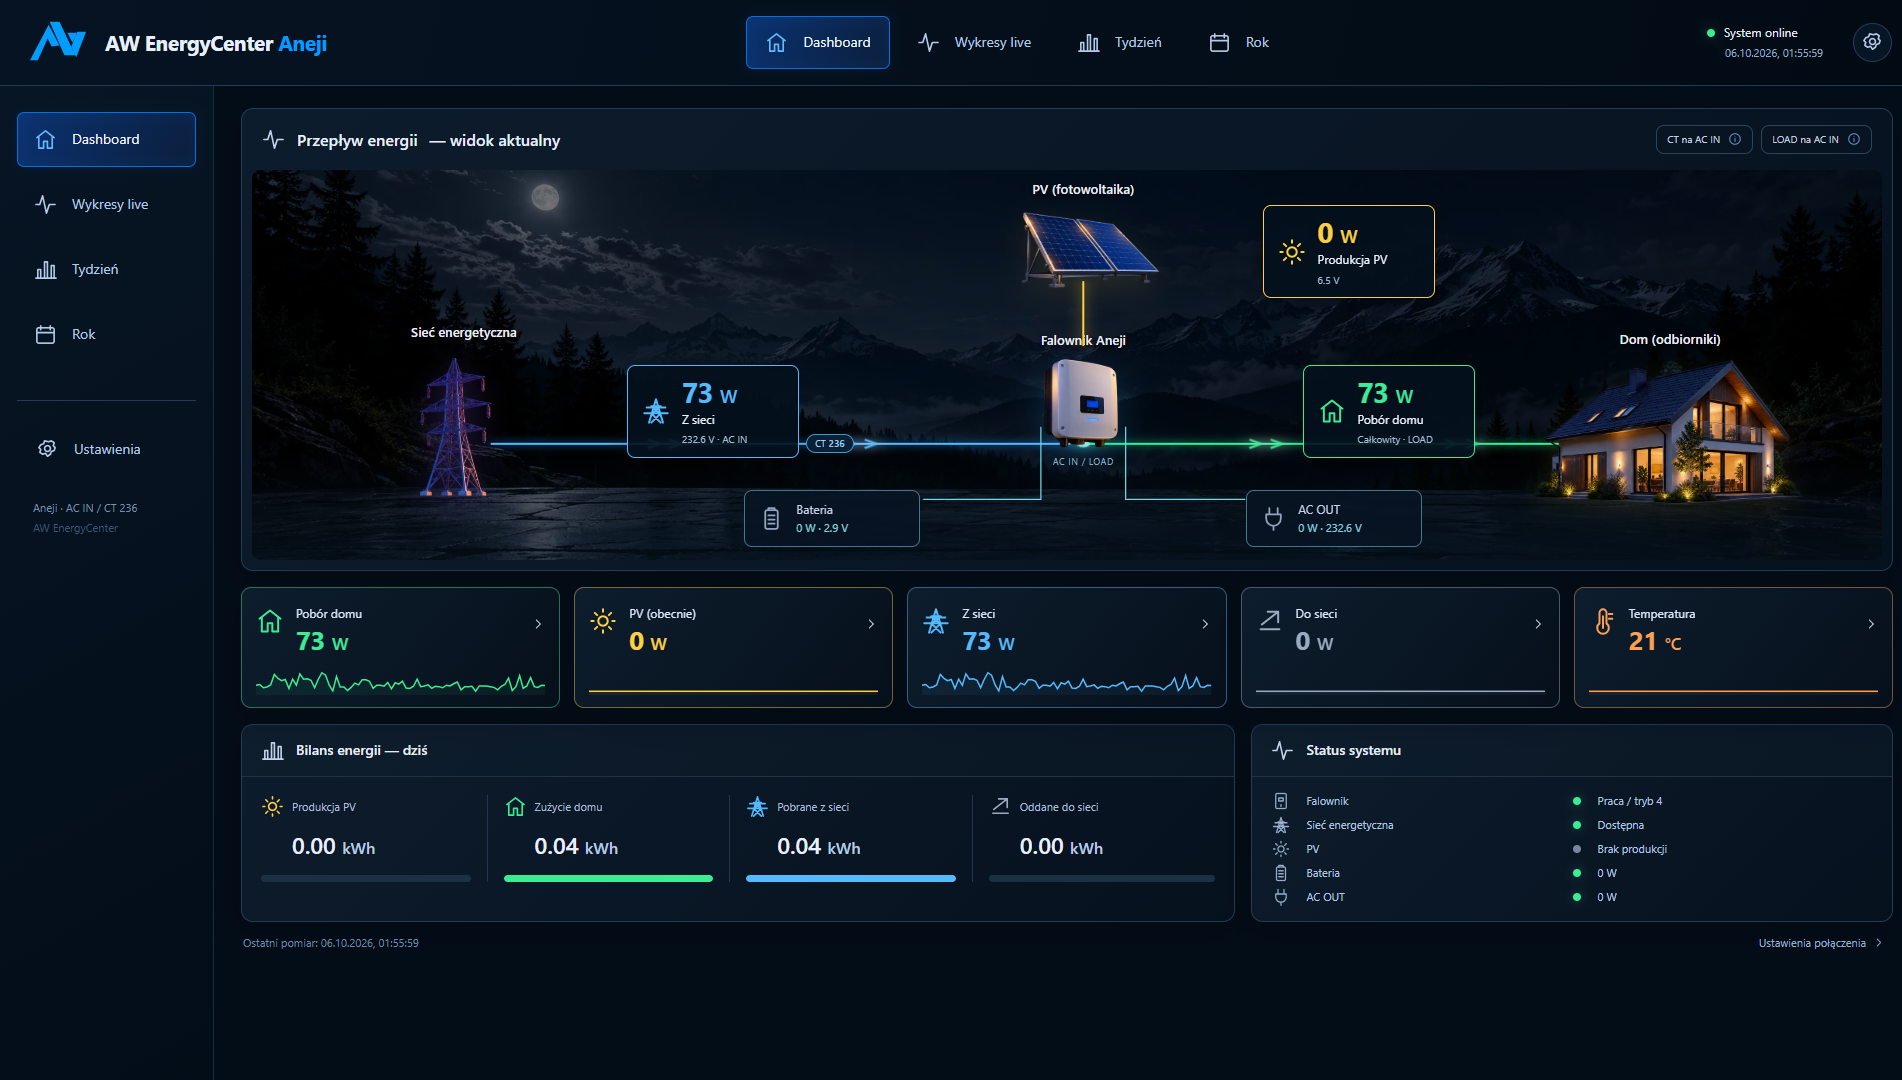The height and width of the screenshot is (1080, 1902).
Task: Expand Pobór domu card chevron
Action: click(x=538, y=624)
